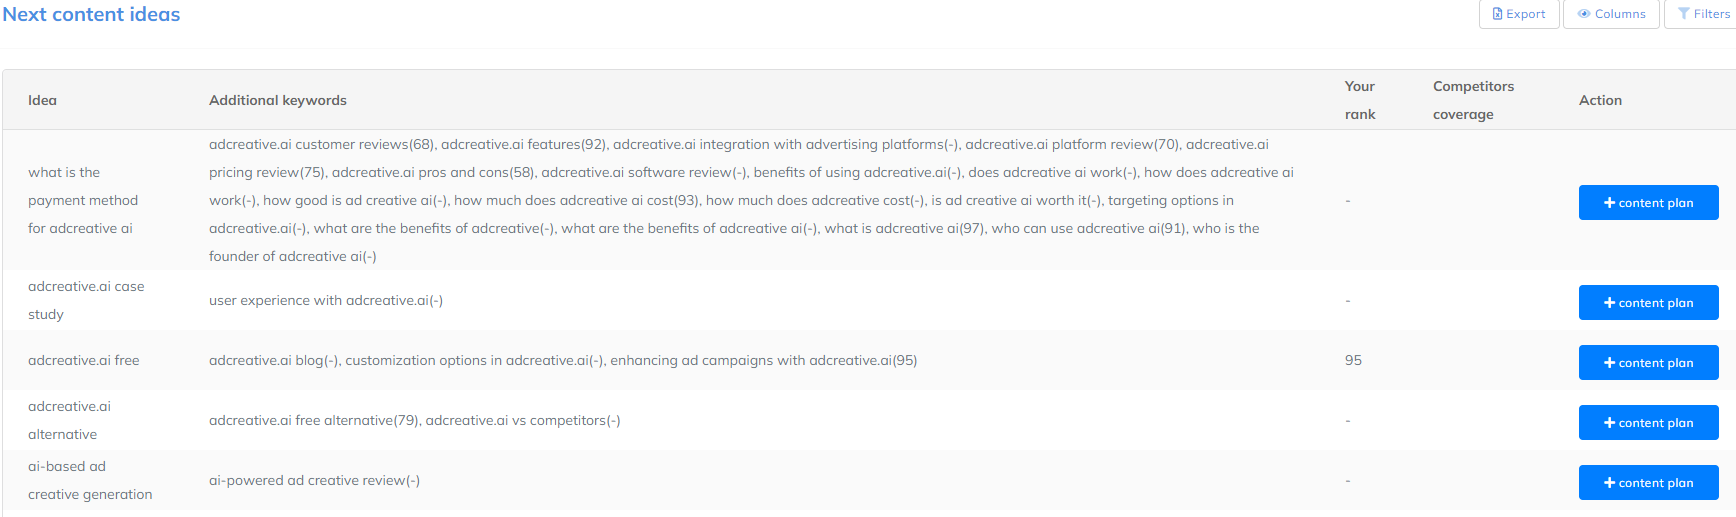1736x517 pixels.
Task: Click the Action column header
Action: [x=1600, y=100]
